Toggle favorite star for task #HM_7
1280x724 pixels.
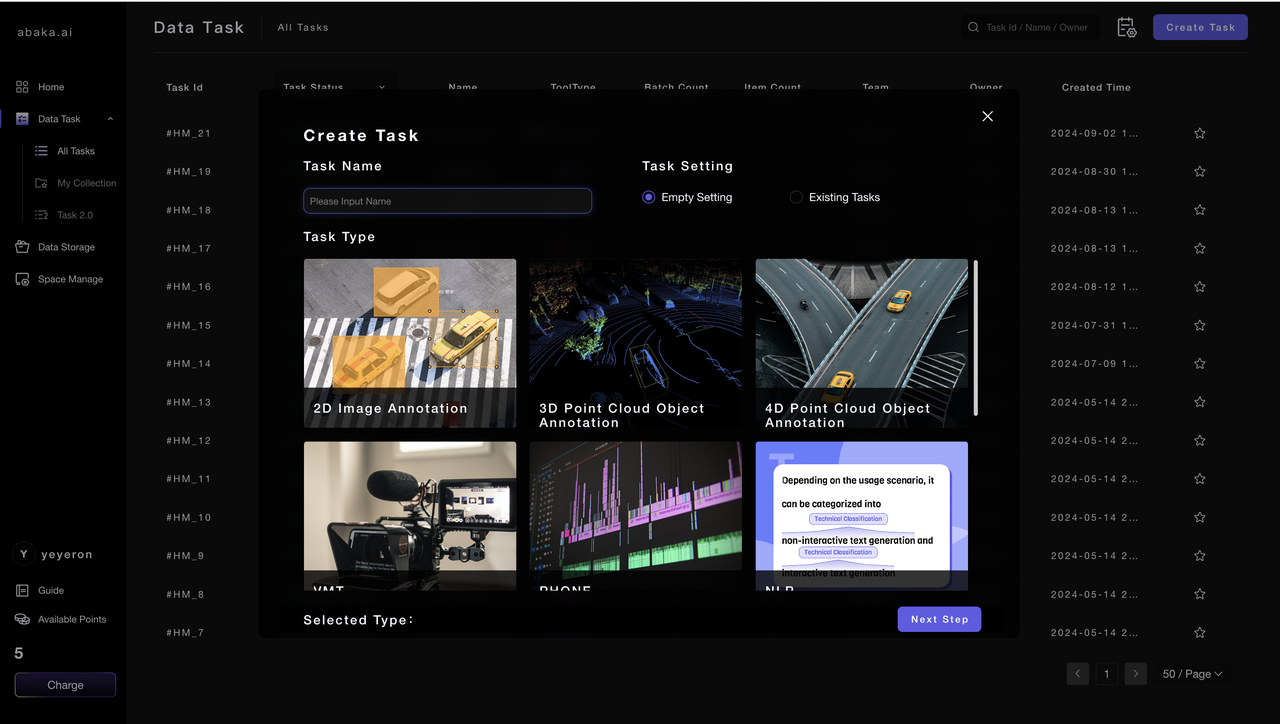[1199, 633]
